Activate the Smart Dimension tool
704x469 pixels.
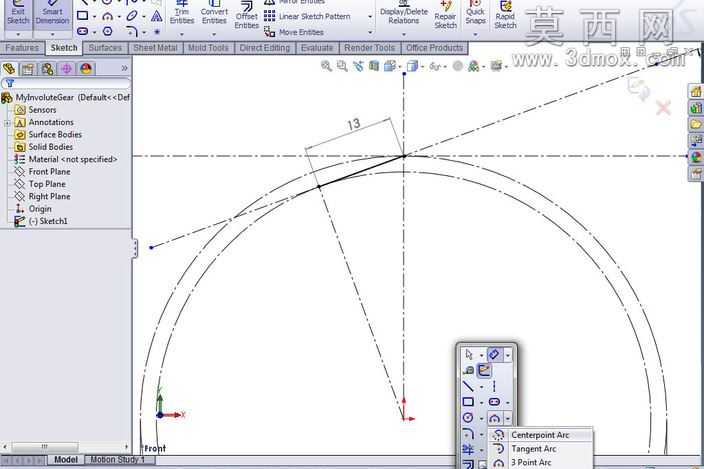pyautogui.click(x=53, y=13)
